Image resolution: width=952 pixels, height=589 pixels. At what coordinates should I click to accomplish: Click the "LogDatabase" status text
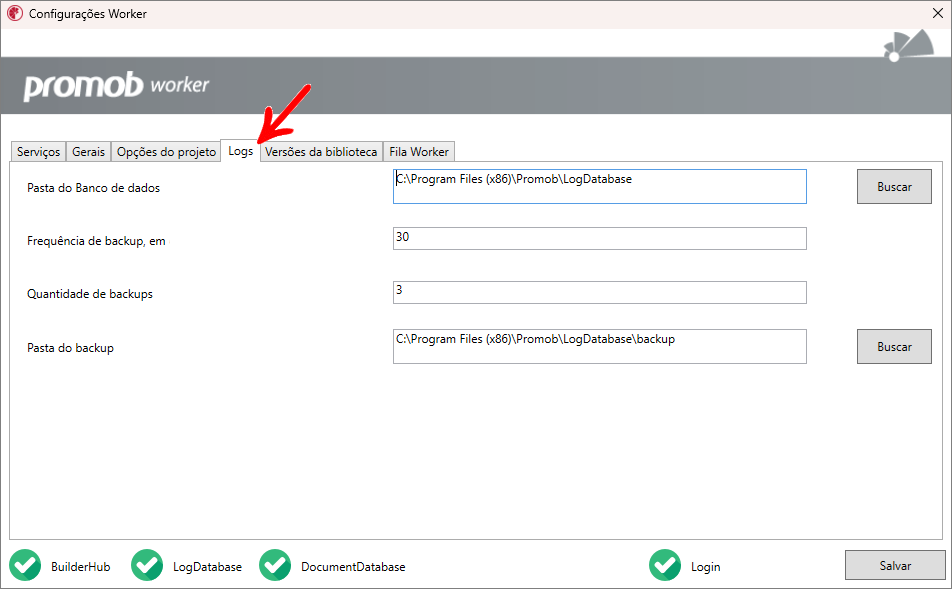(x=207, y=567)
